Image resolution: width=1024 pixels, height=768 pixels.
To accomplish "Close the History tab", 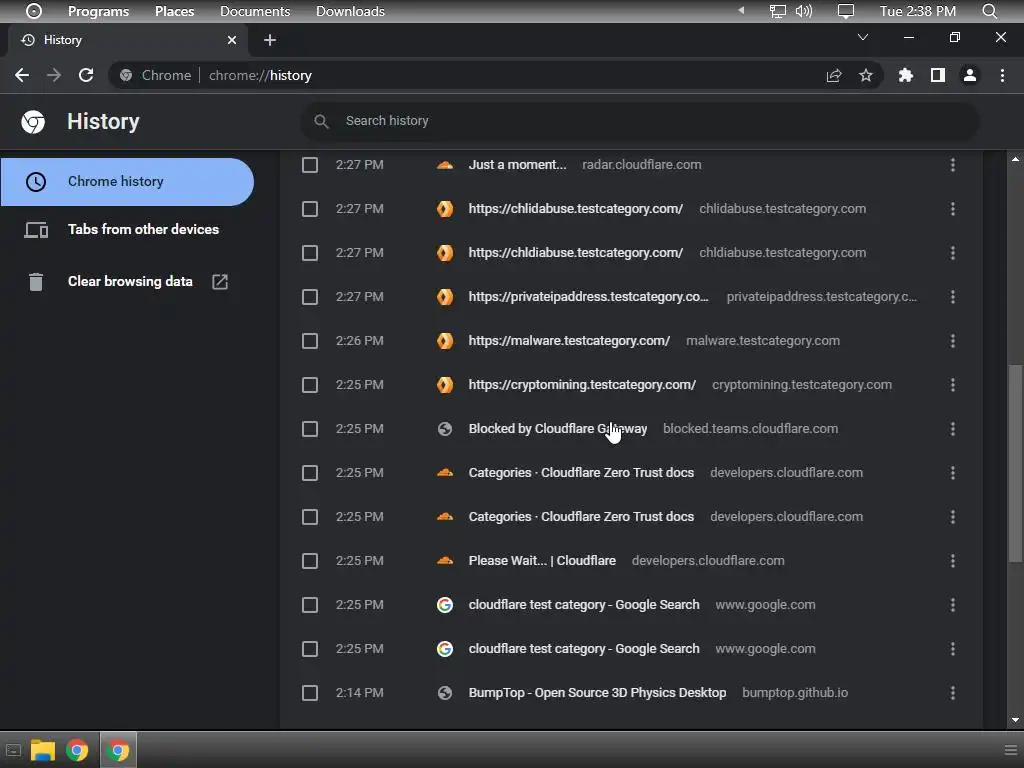I will pos(232,40).
